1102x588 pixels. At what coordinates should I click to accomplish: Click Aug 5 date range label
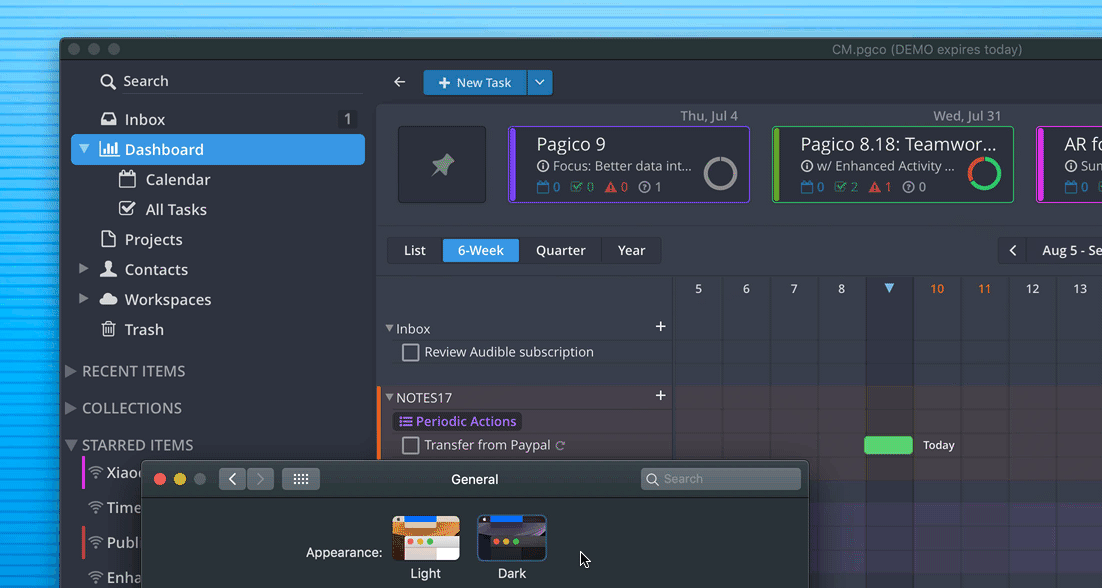1071,251
